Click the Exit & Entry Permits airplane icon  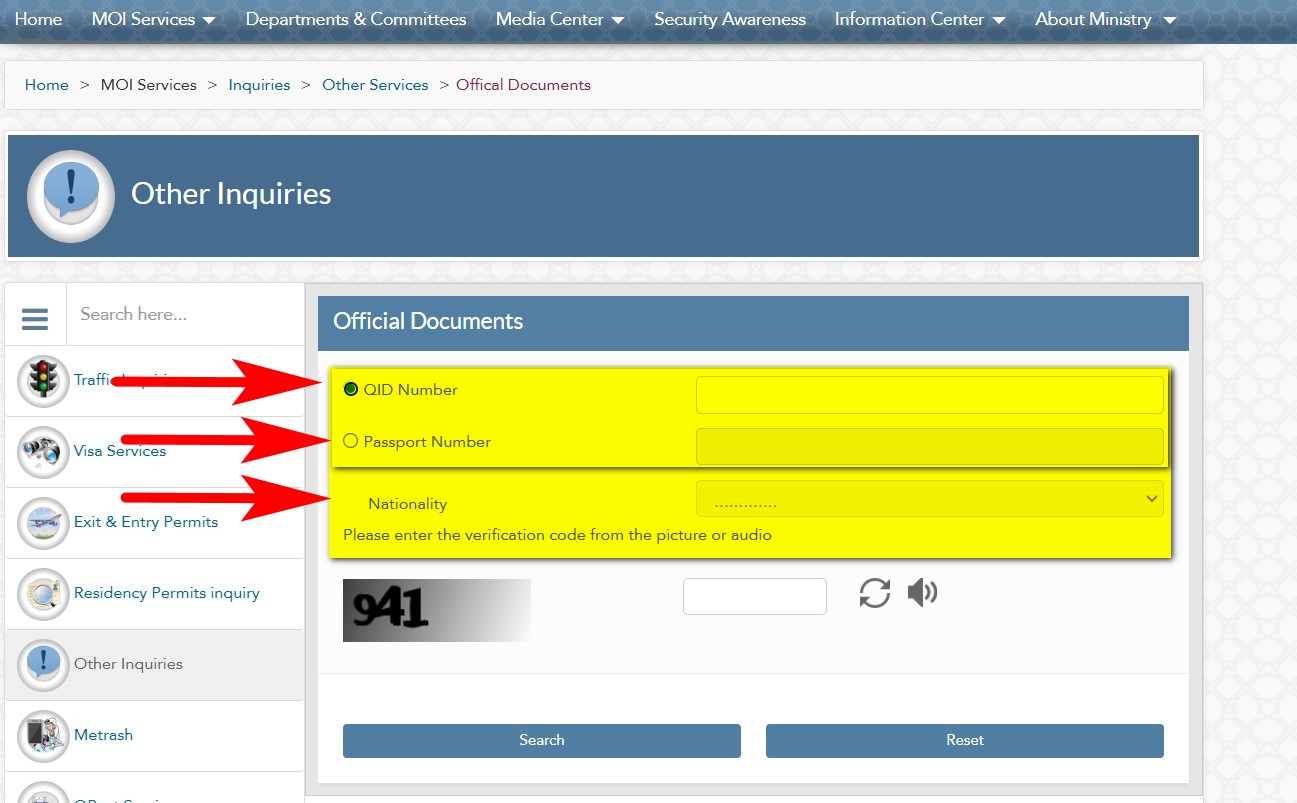[x=43, y=522]
